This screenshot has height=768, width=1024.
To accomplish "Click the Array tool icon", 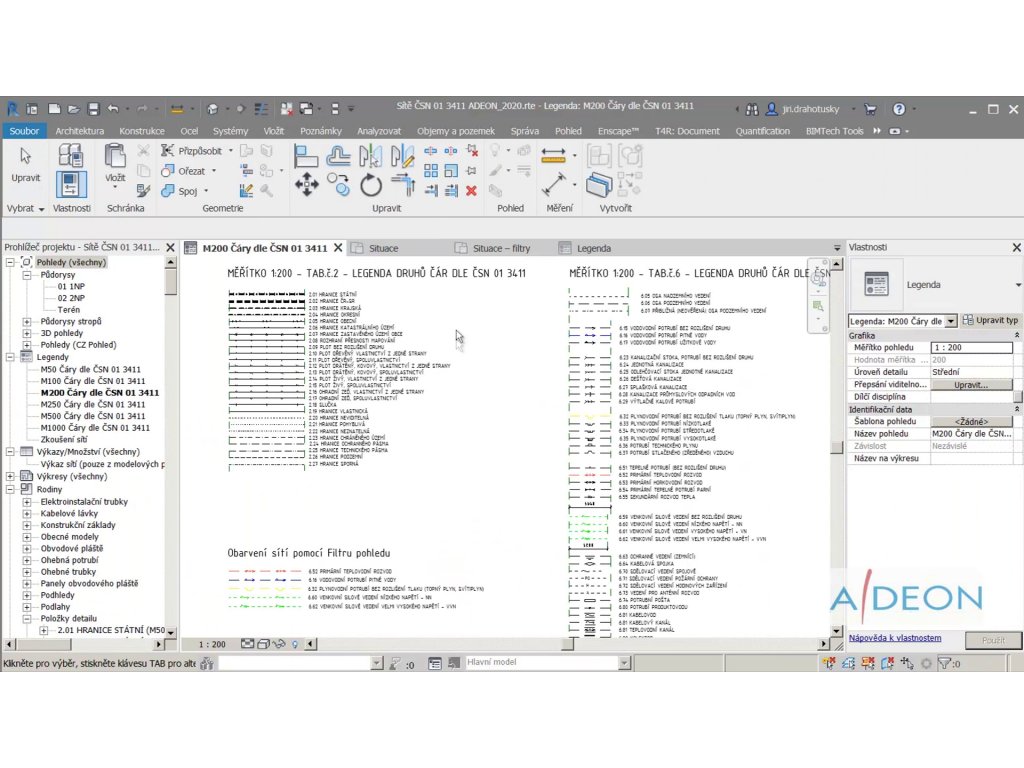I will pos(431,171).
